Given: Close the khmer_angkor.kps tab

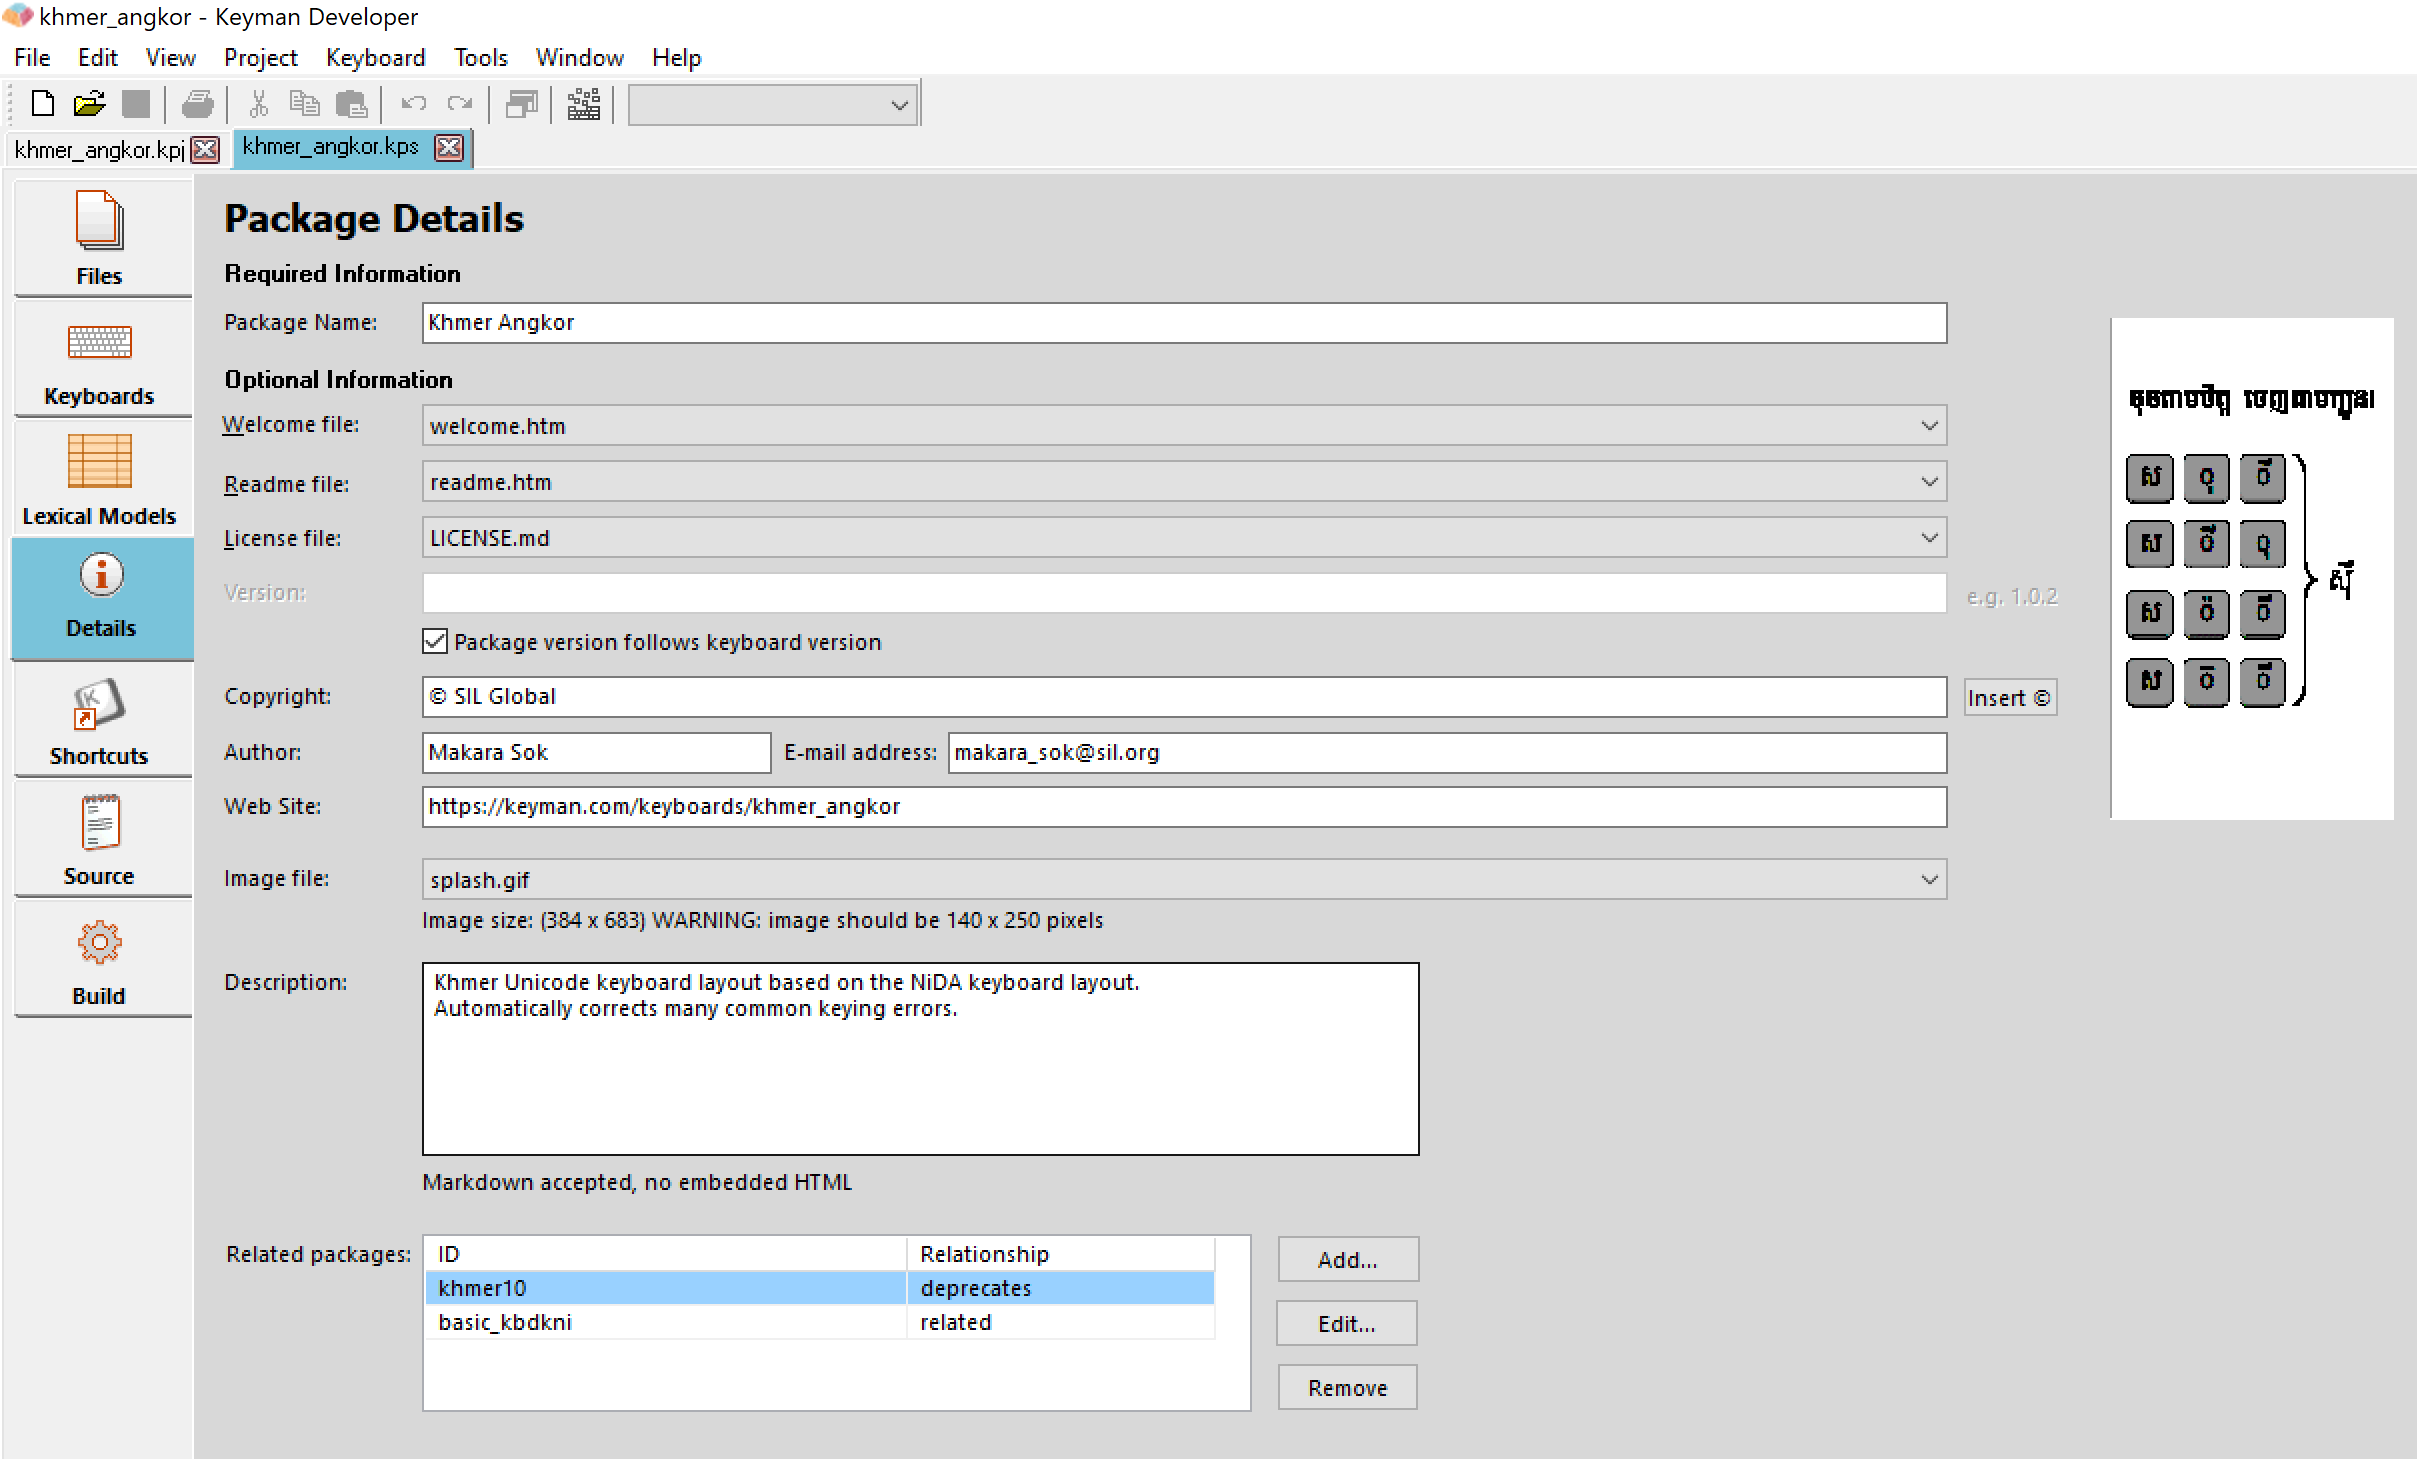Looking at the screenshot, I should coord(449,147).
